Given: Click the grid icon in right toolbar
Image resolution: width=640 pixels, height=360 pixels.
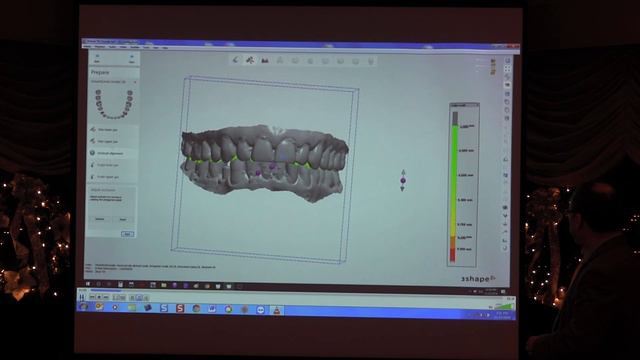Looking at the screenshot, I should (x=507, y=69).
